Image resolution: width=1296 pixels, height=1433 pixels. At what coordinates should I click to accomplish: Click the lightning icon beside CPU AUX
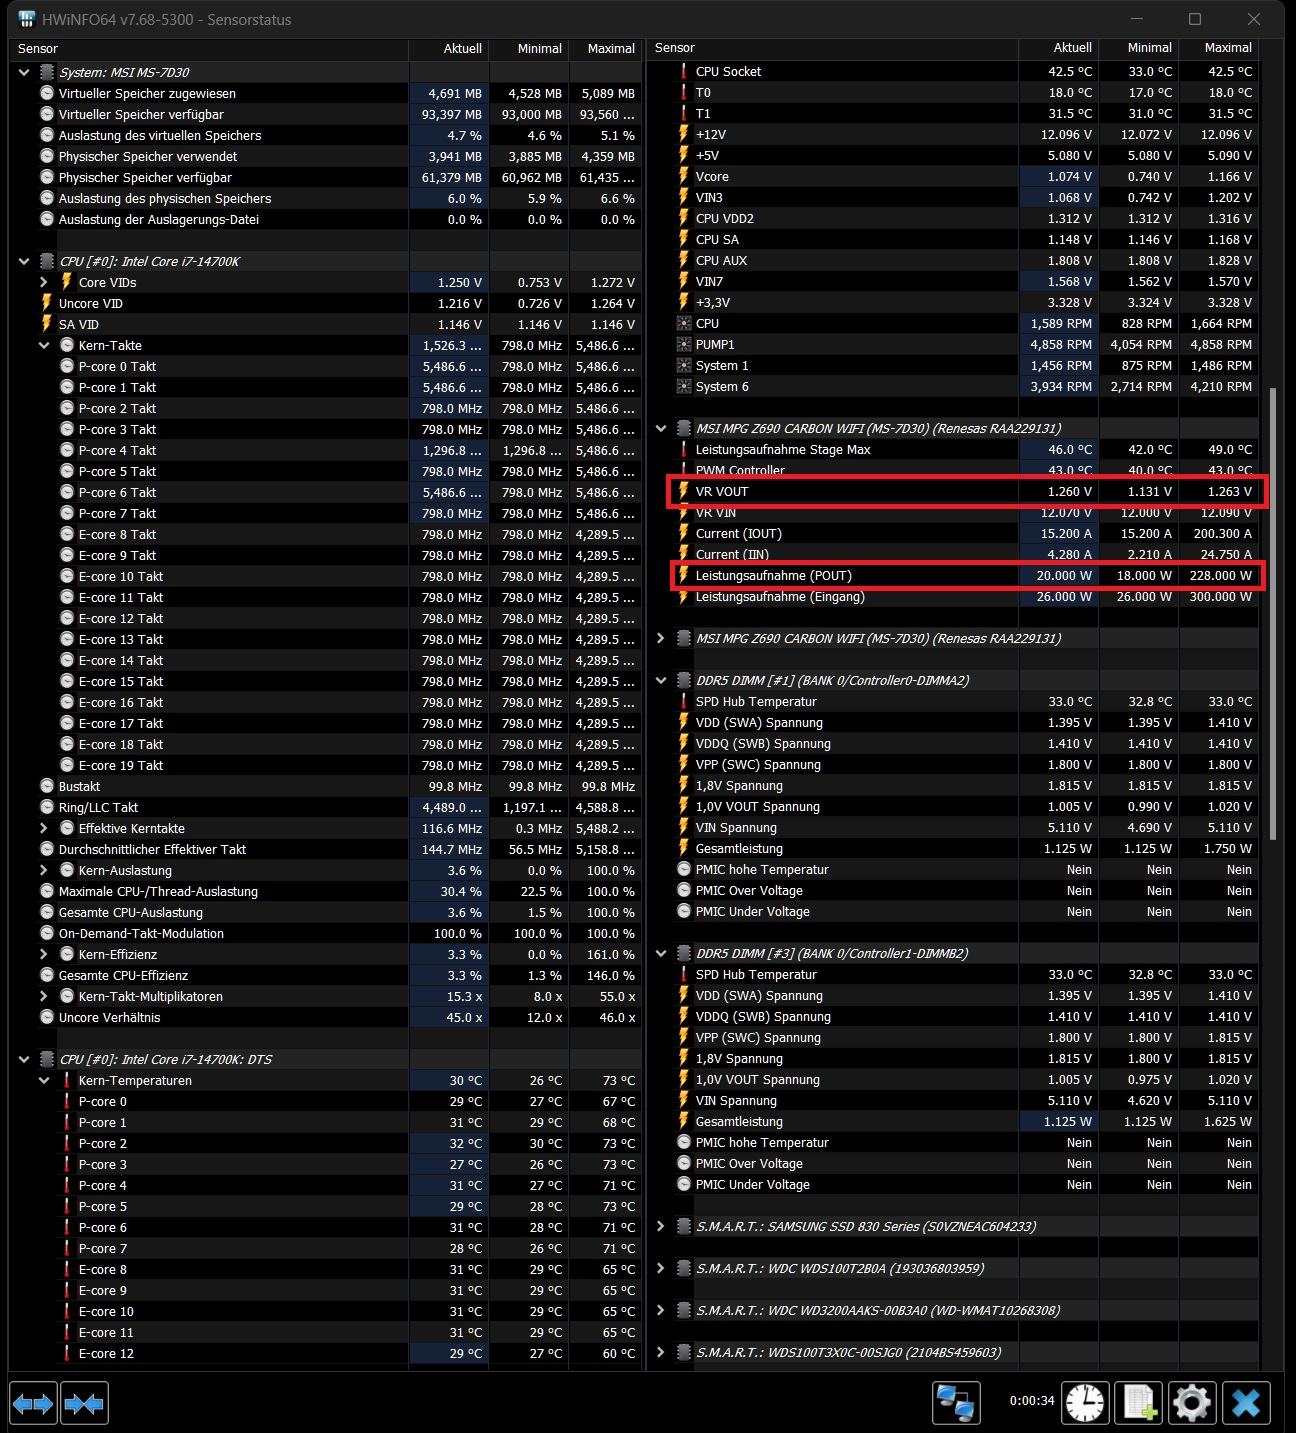click(x=684, y=260)
